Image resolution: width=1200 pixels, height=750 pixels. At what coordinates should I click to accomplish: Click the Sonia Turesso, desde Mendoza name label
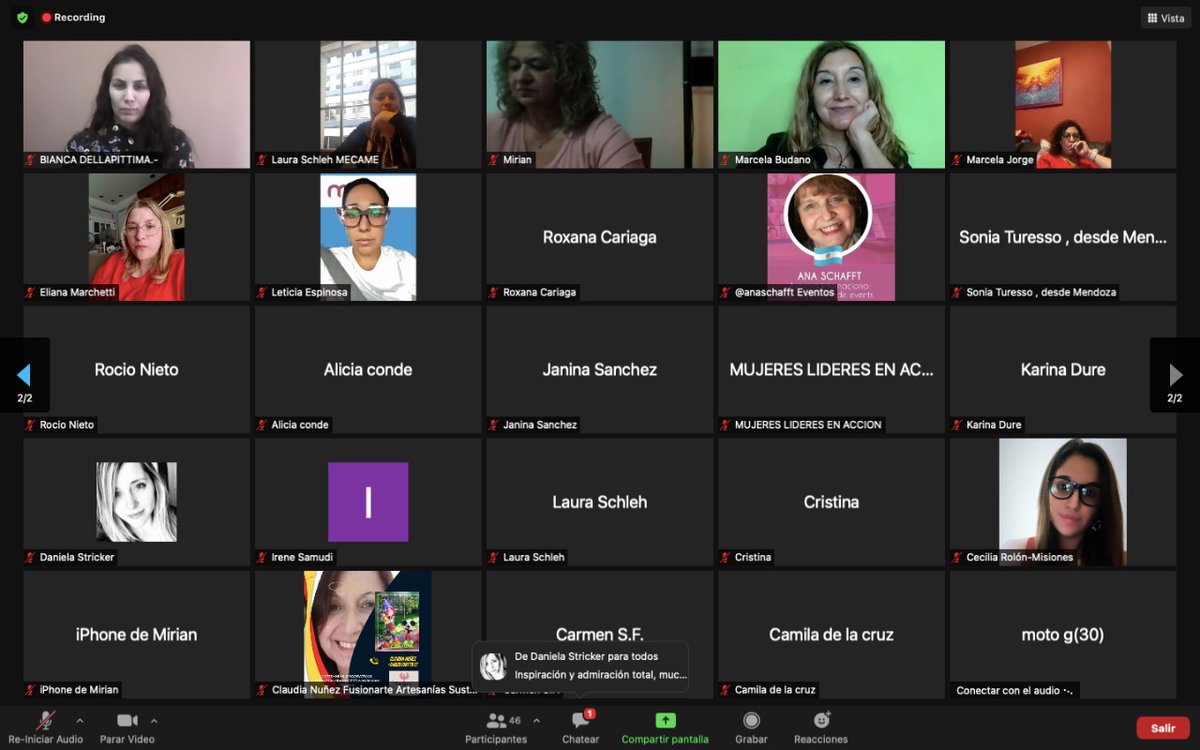point(1041,292)
